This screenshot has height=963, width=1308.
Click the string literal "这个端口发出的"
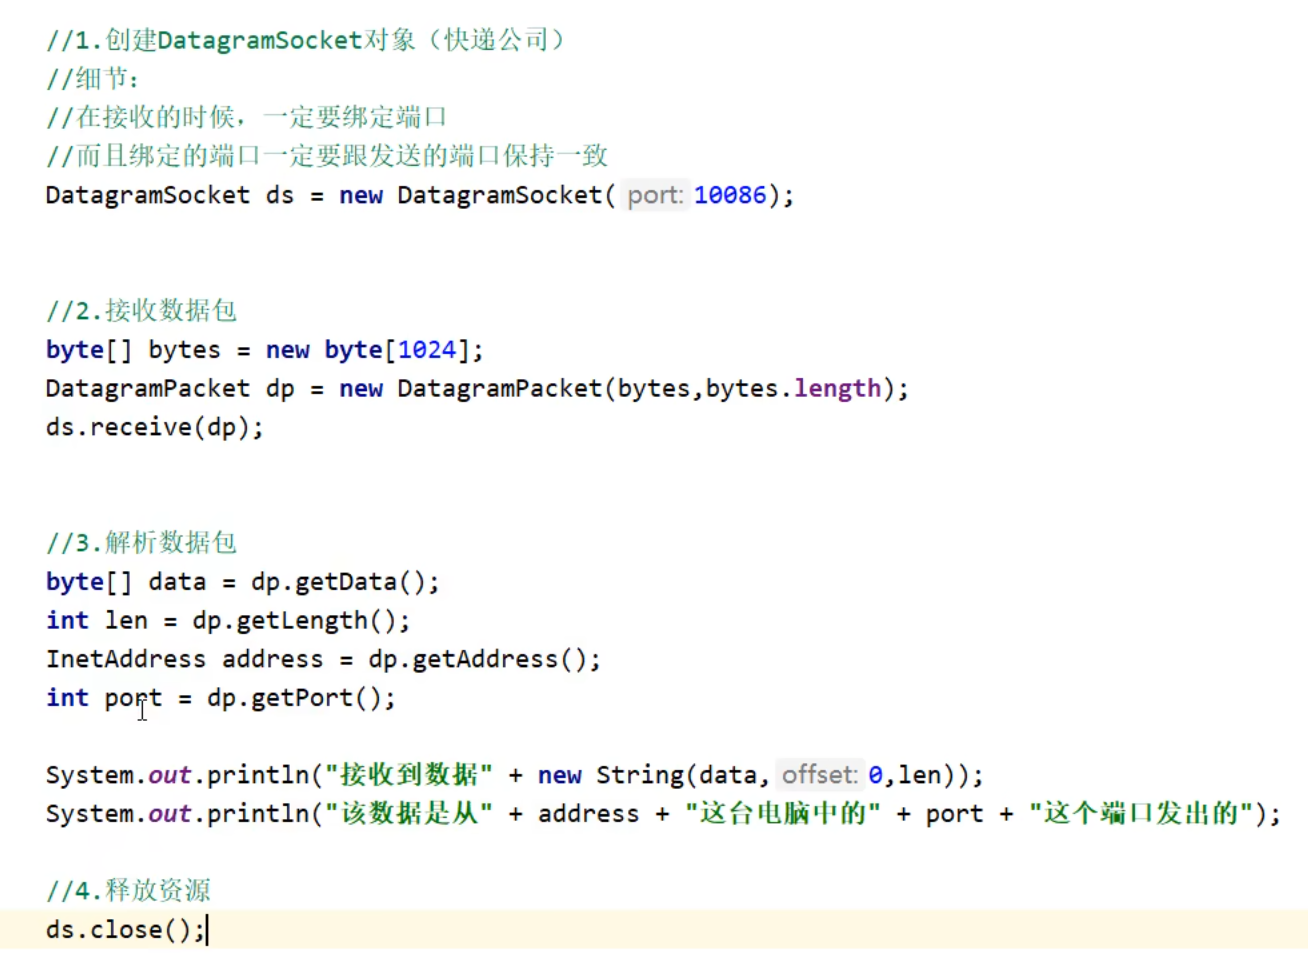pos(1141,814)
